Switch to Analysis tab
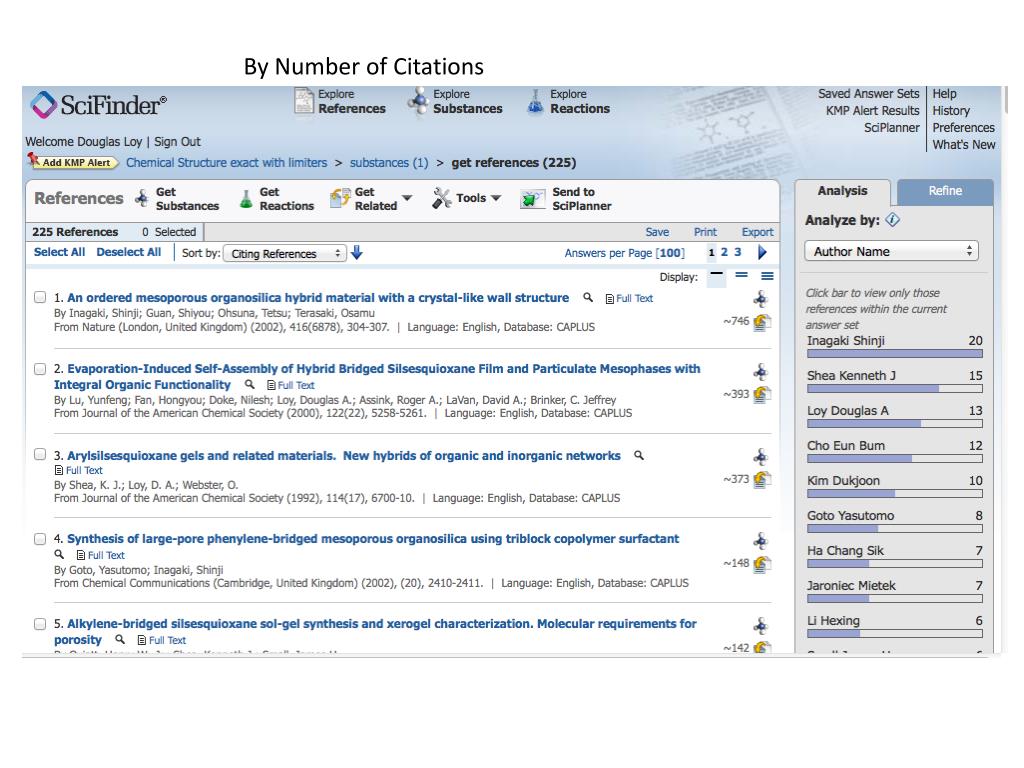The width and height of the screenshot is (1024, 768). tap(842, 191)
